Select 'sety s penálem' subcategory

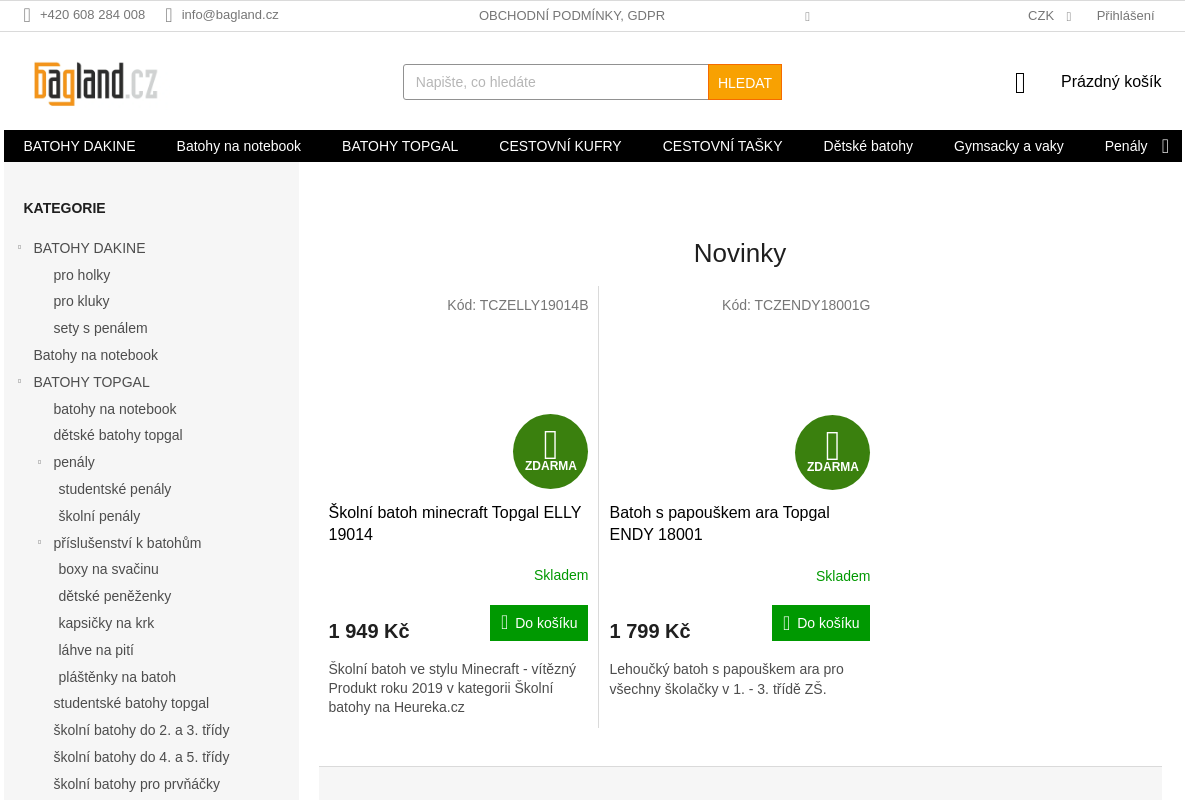100,328
